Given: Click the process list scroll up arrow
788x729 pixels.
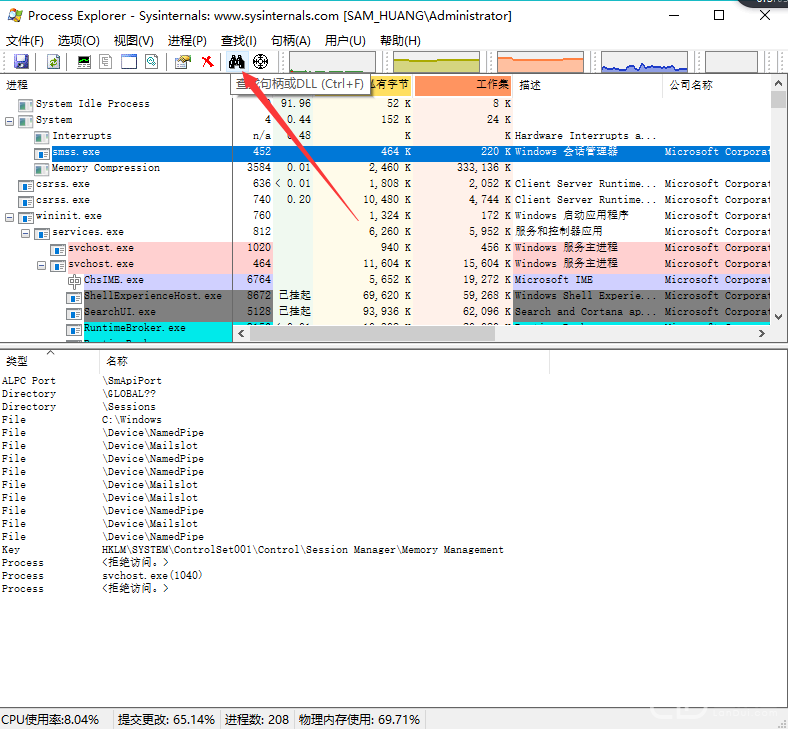Looking at the screenshot, I should 778,83.
